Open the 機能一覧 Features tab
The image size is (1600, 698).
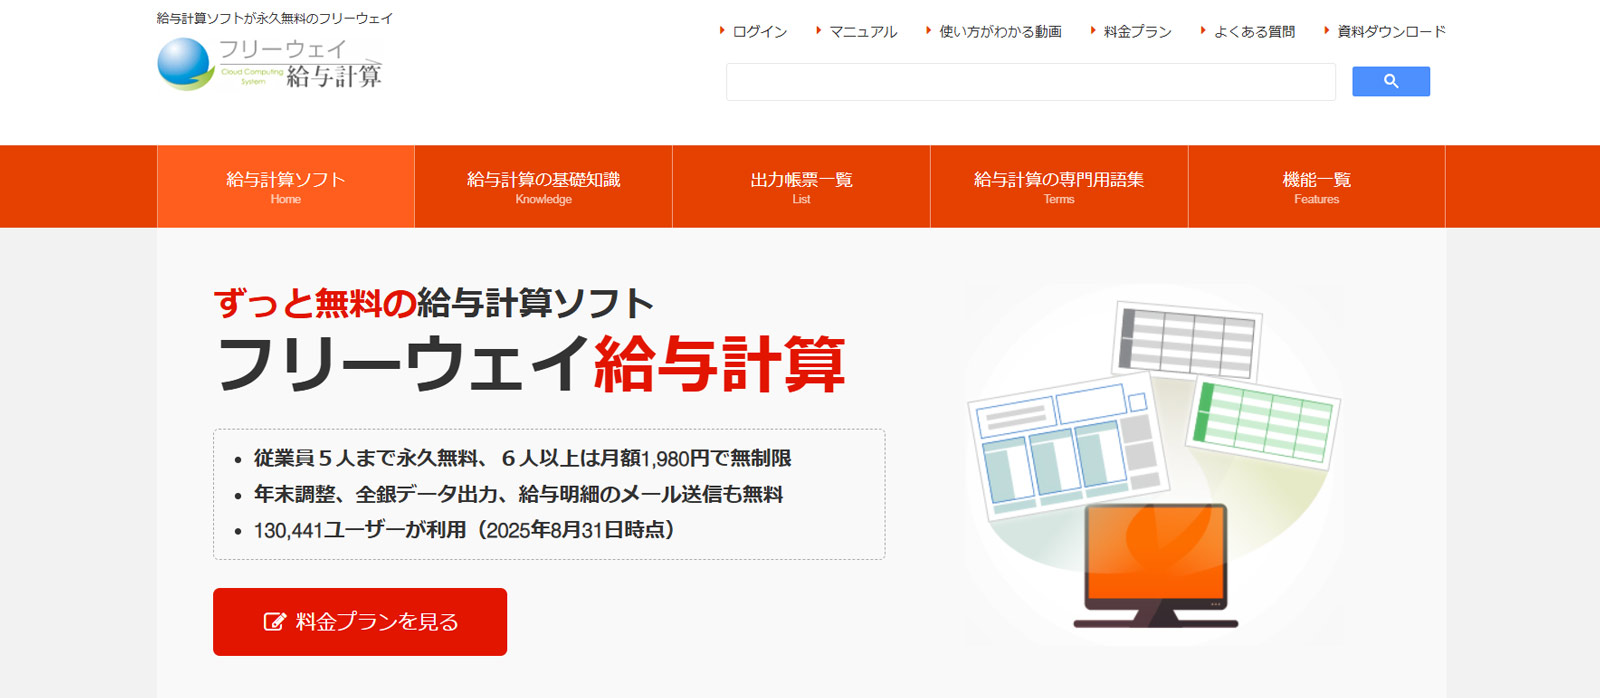1316,186
